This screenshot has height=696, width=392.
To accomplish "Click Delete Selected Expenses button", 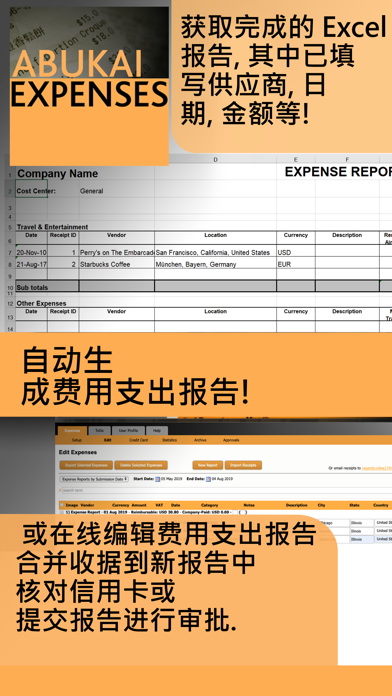I will pos(141,465).
